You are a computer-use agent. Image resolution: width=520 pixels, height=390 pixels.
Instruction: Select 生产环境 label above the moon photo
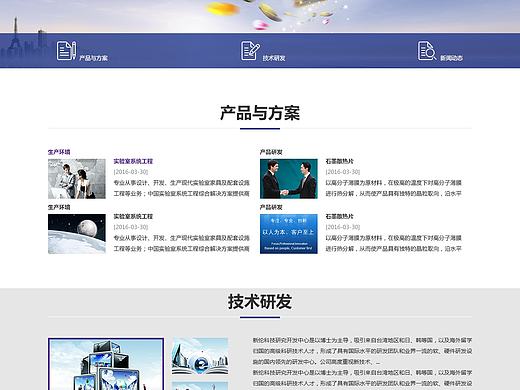tap(59, 207)
